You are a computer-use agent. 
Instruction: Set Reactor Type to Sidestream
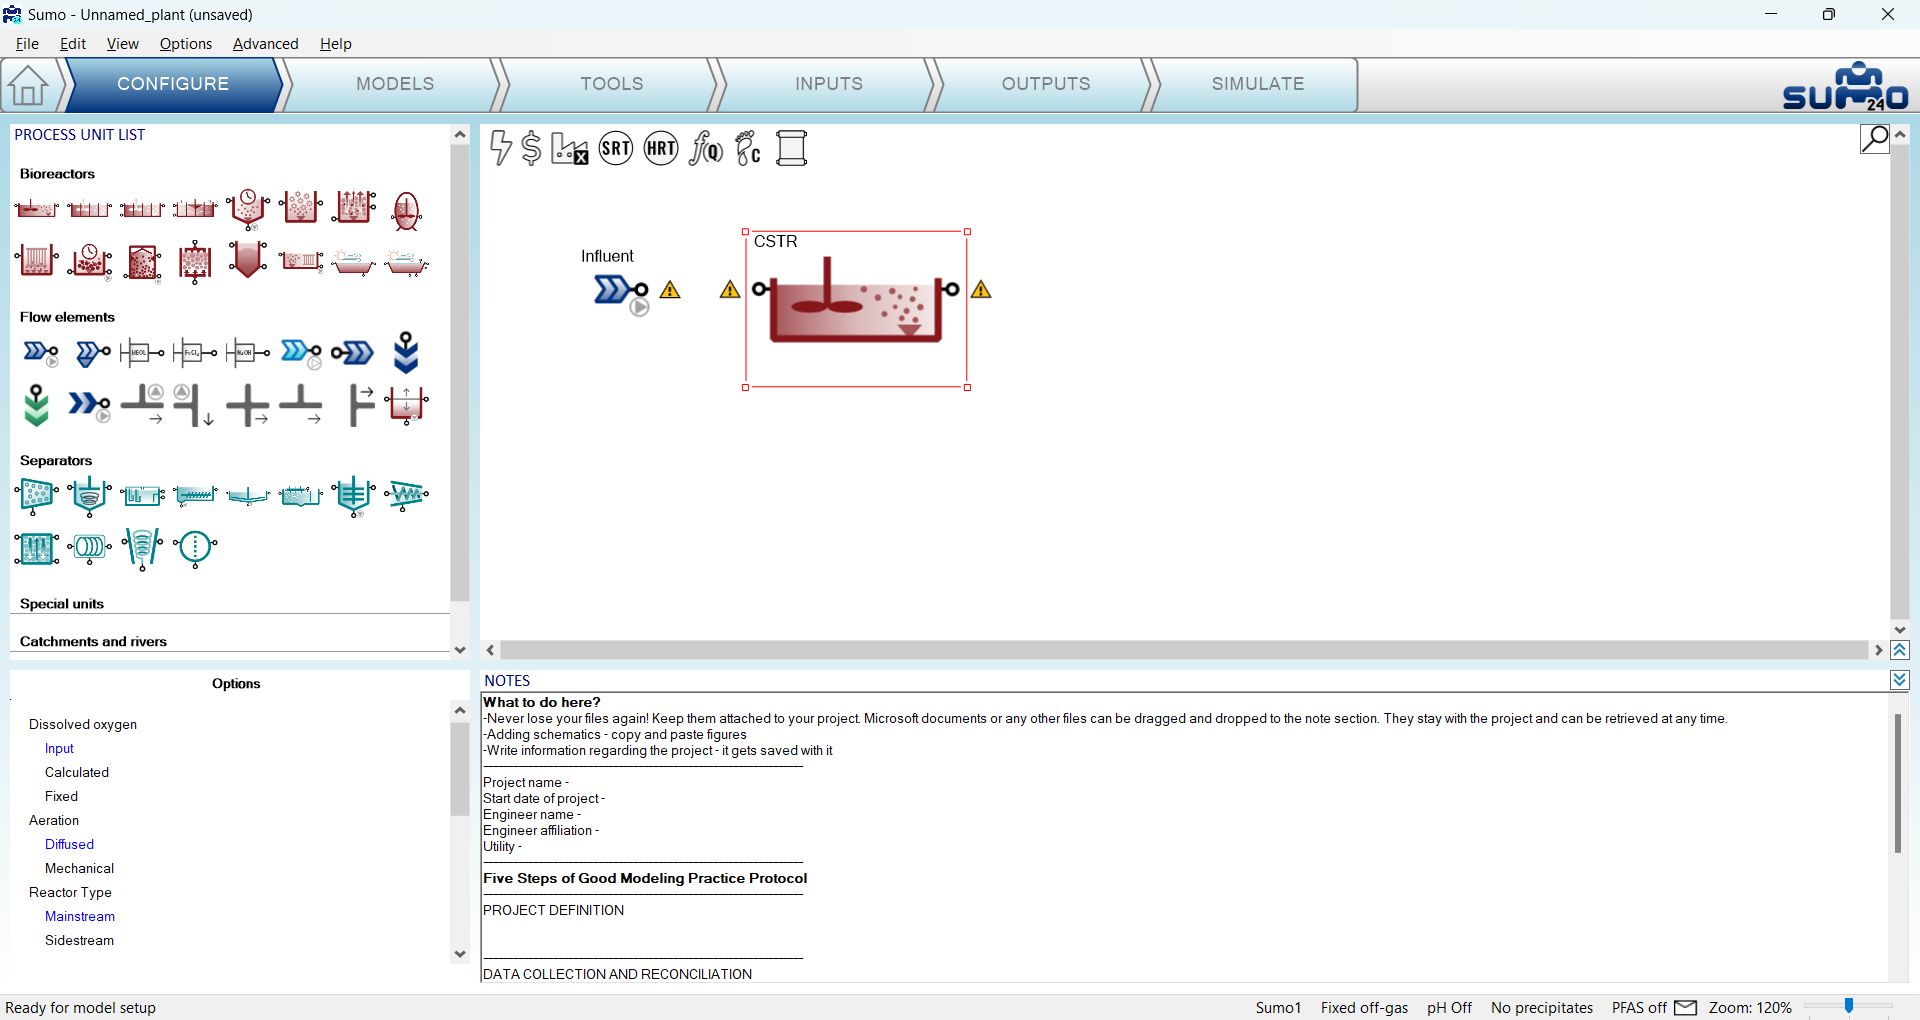(x=79, y=940)
